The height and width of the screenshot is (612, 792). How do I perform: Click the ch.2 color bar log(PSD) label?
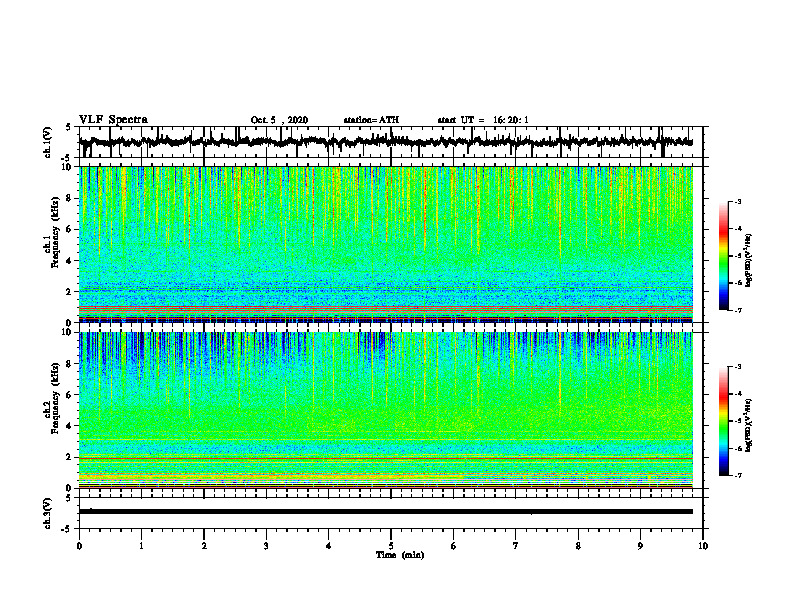749,425
